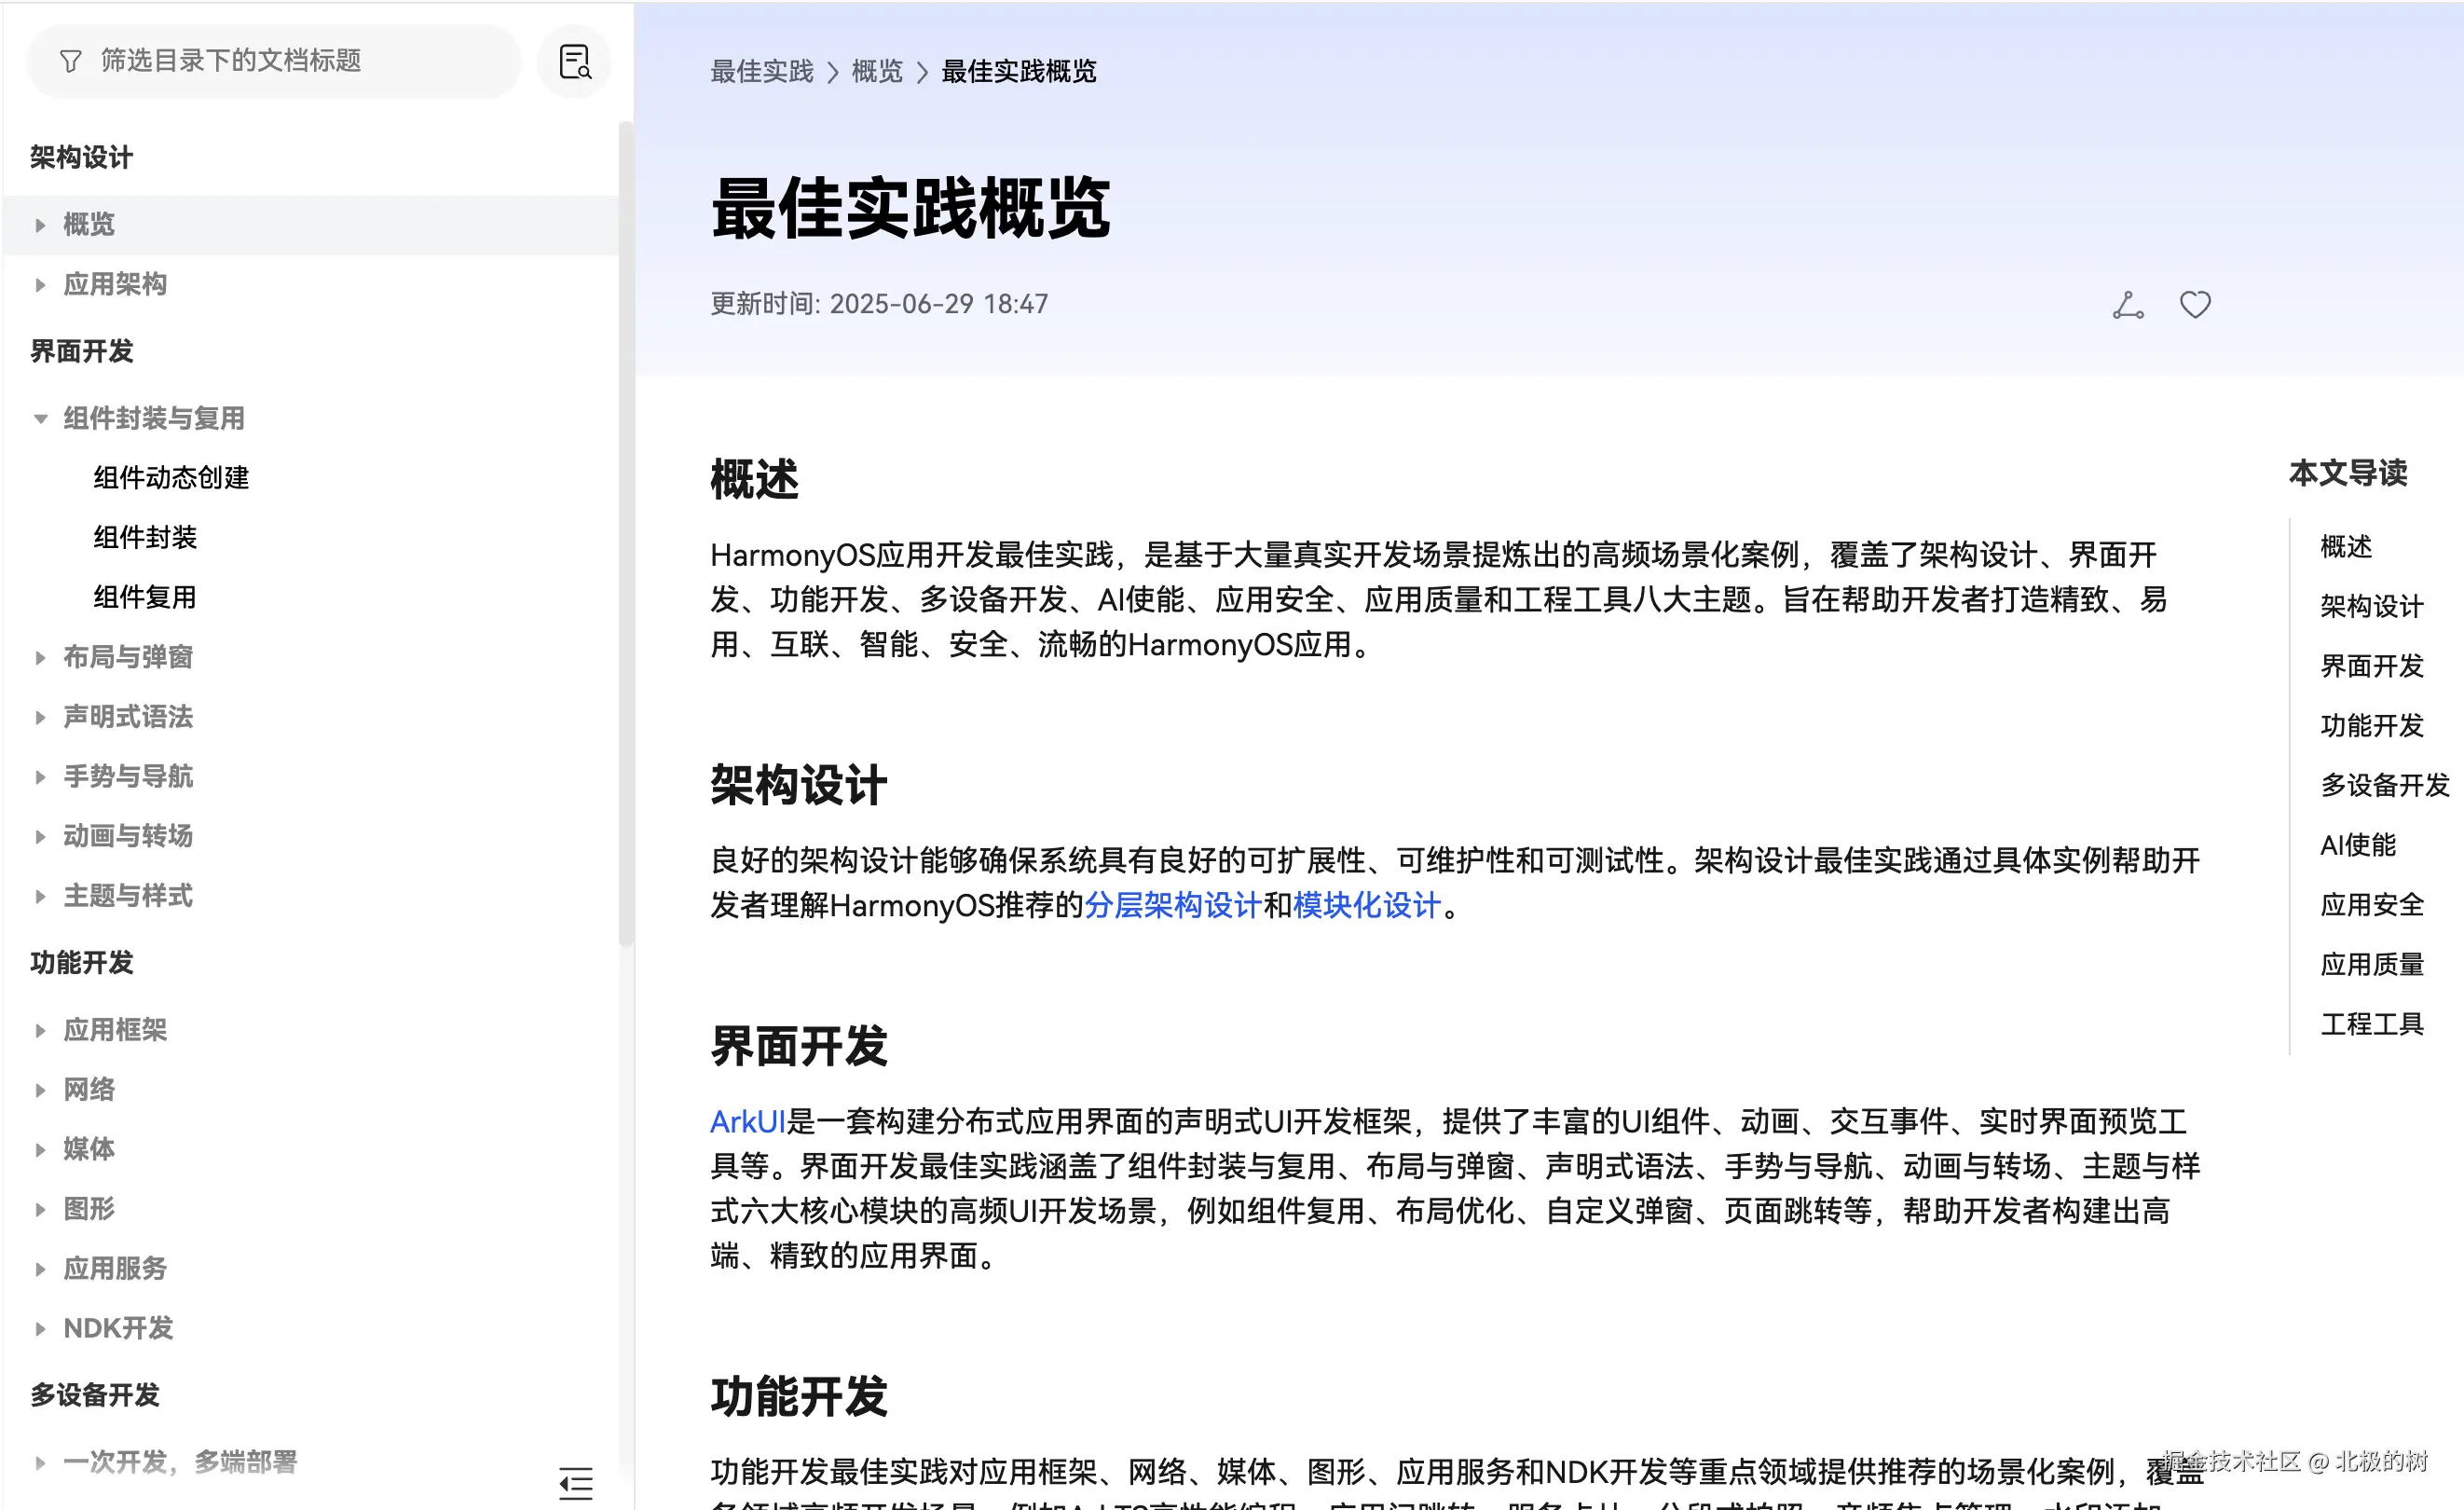
Task: Click the heart favorite icon
Action: click(x=2194, y=304)
